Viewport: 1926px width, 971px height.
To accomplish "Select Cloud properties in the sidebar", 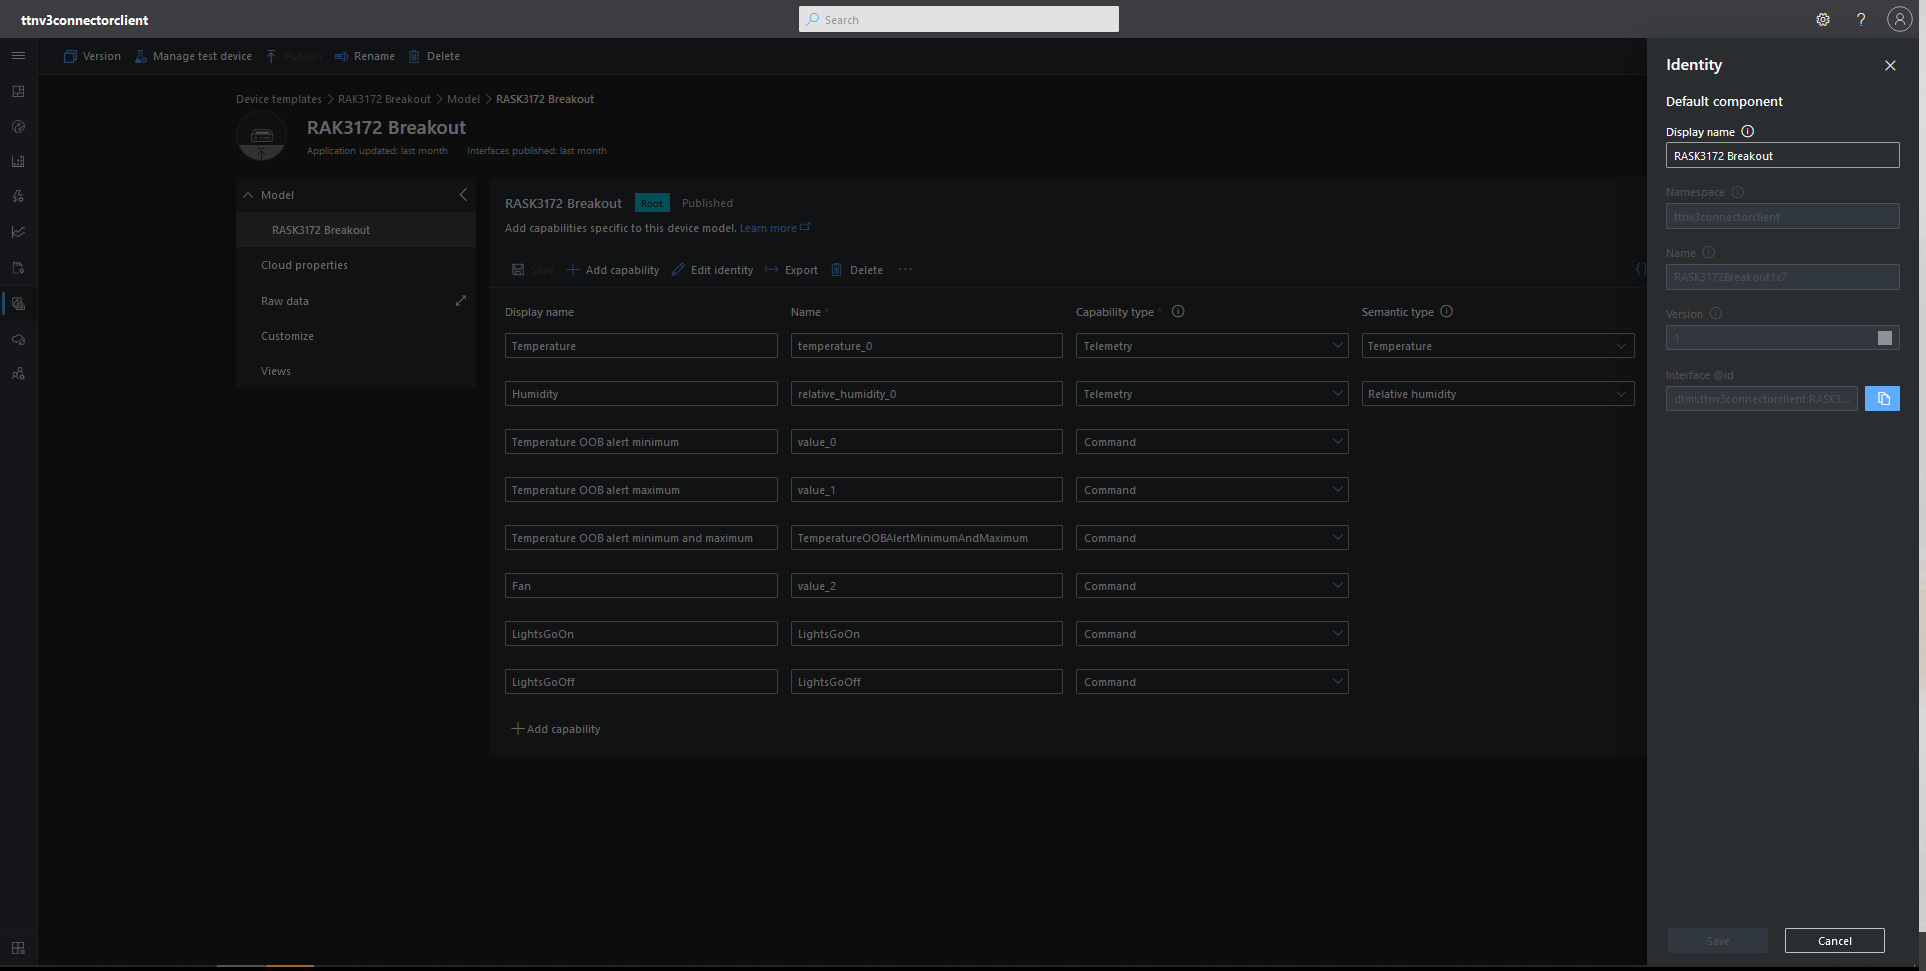I will pyautogui.click(x=305, y=266).
